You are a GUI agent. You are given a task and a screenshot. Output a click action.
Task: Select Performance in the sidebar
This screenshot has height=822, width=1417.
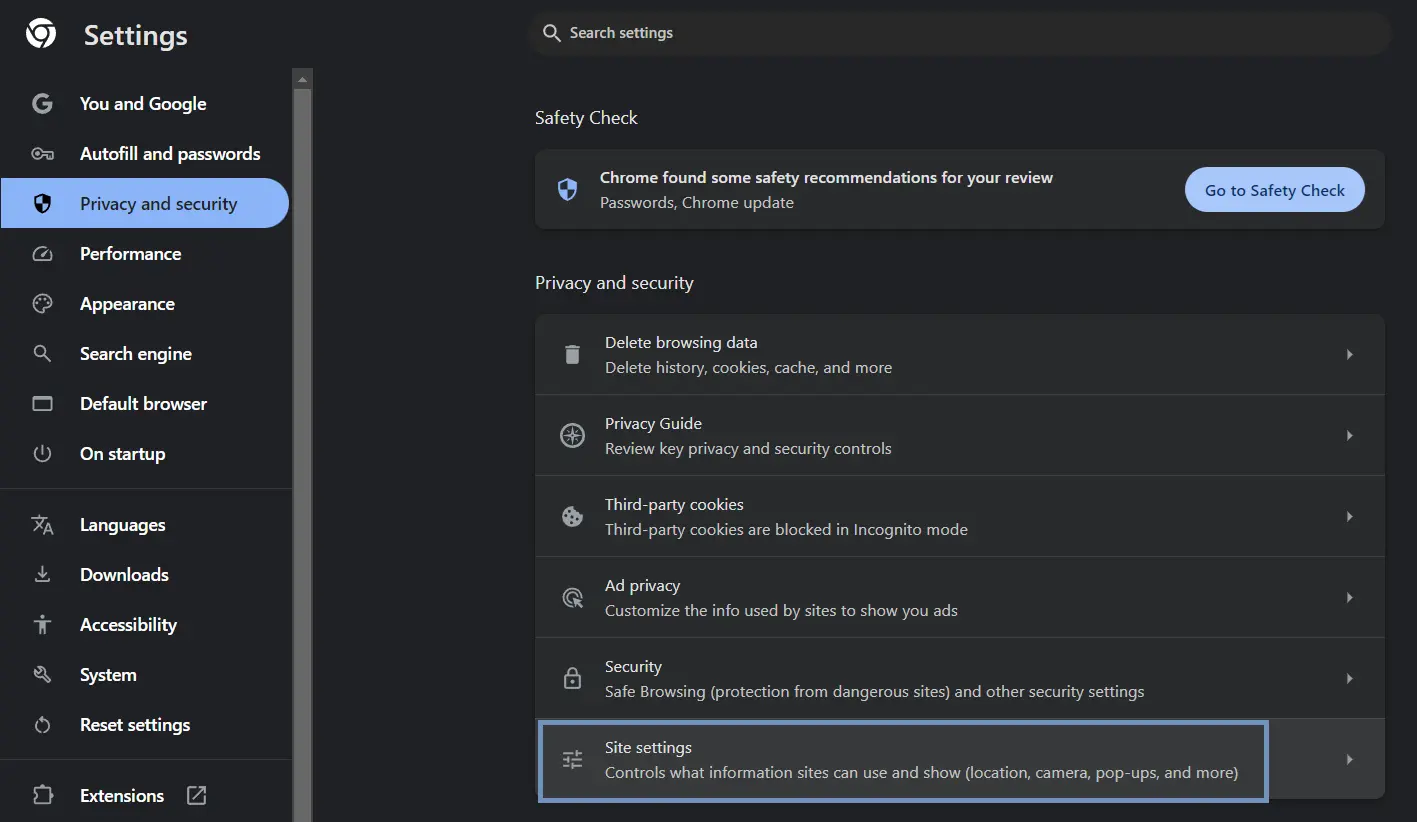[130, 254]
